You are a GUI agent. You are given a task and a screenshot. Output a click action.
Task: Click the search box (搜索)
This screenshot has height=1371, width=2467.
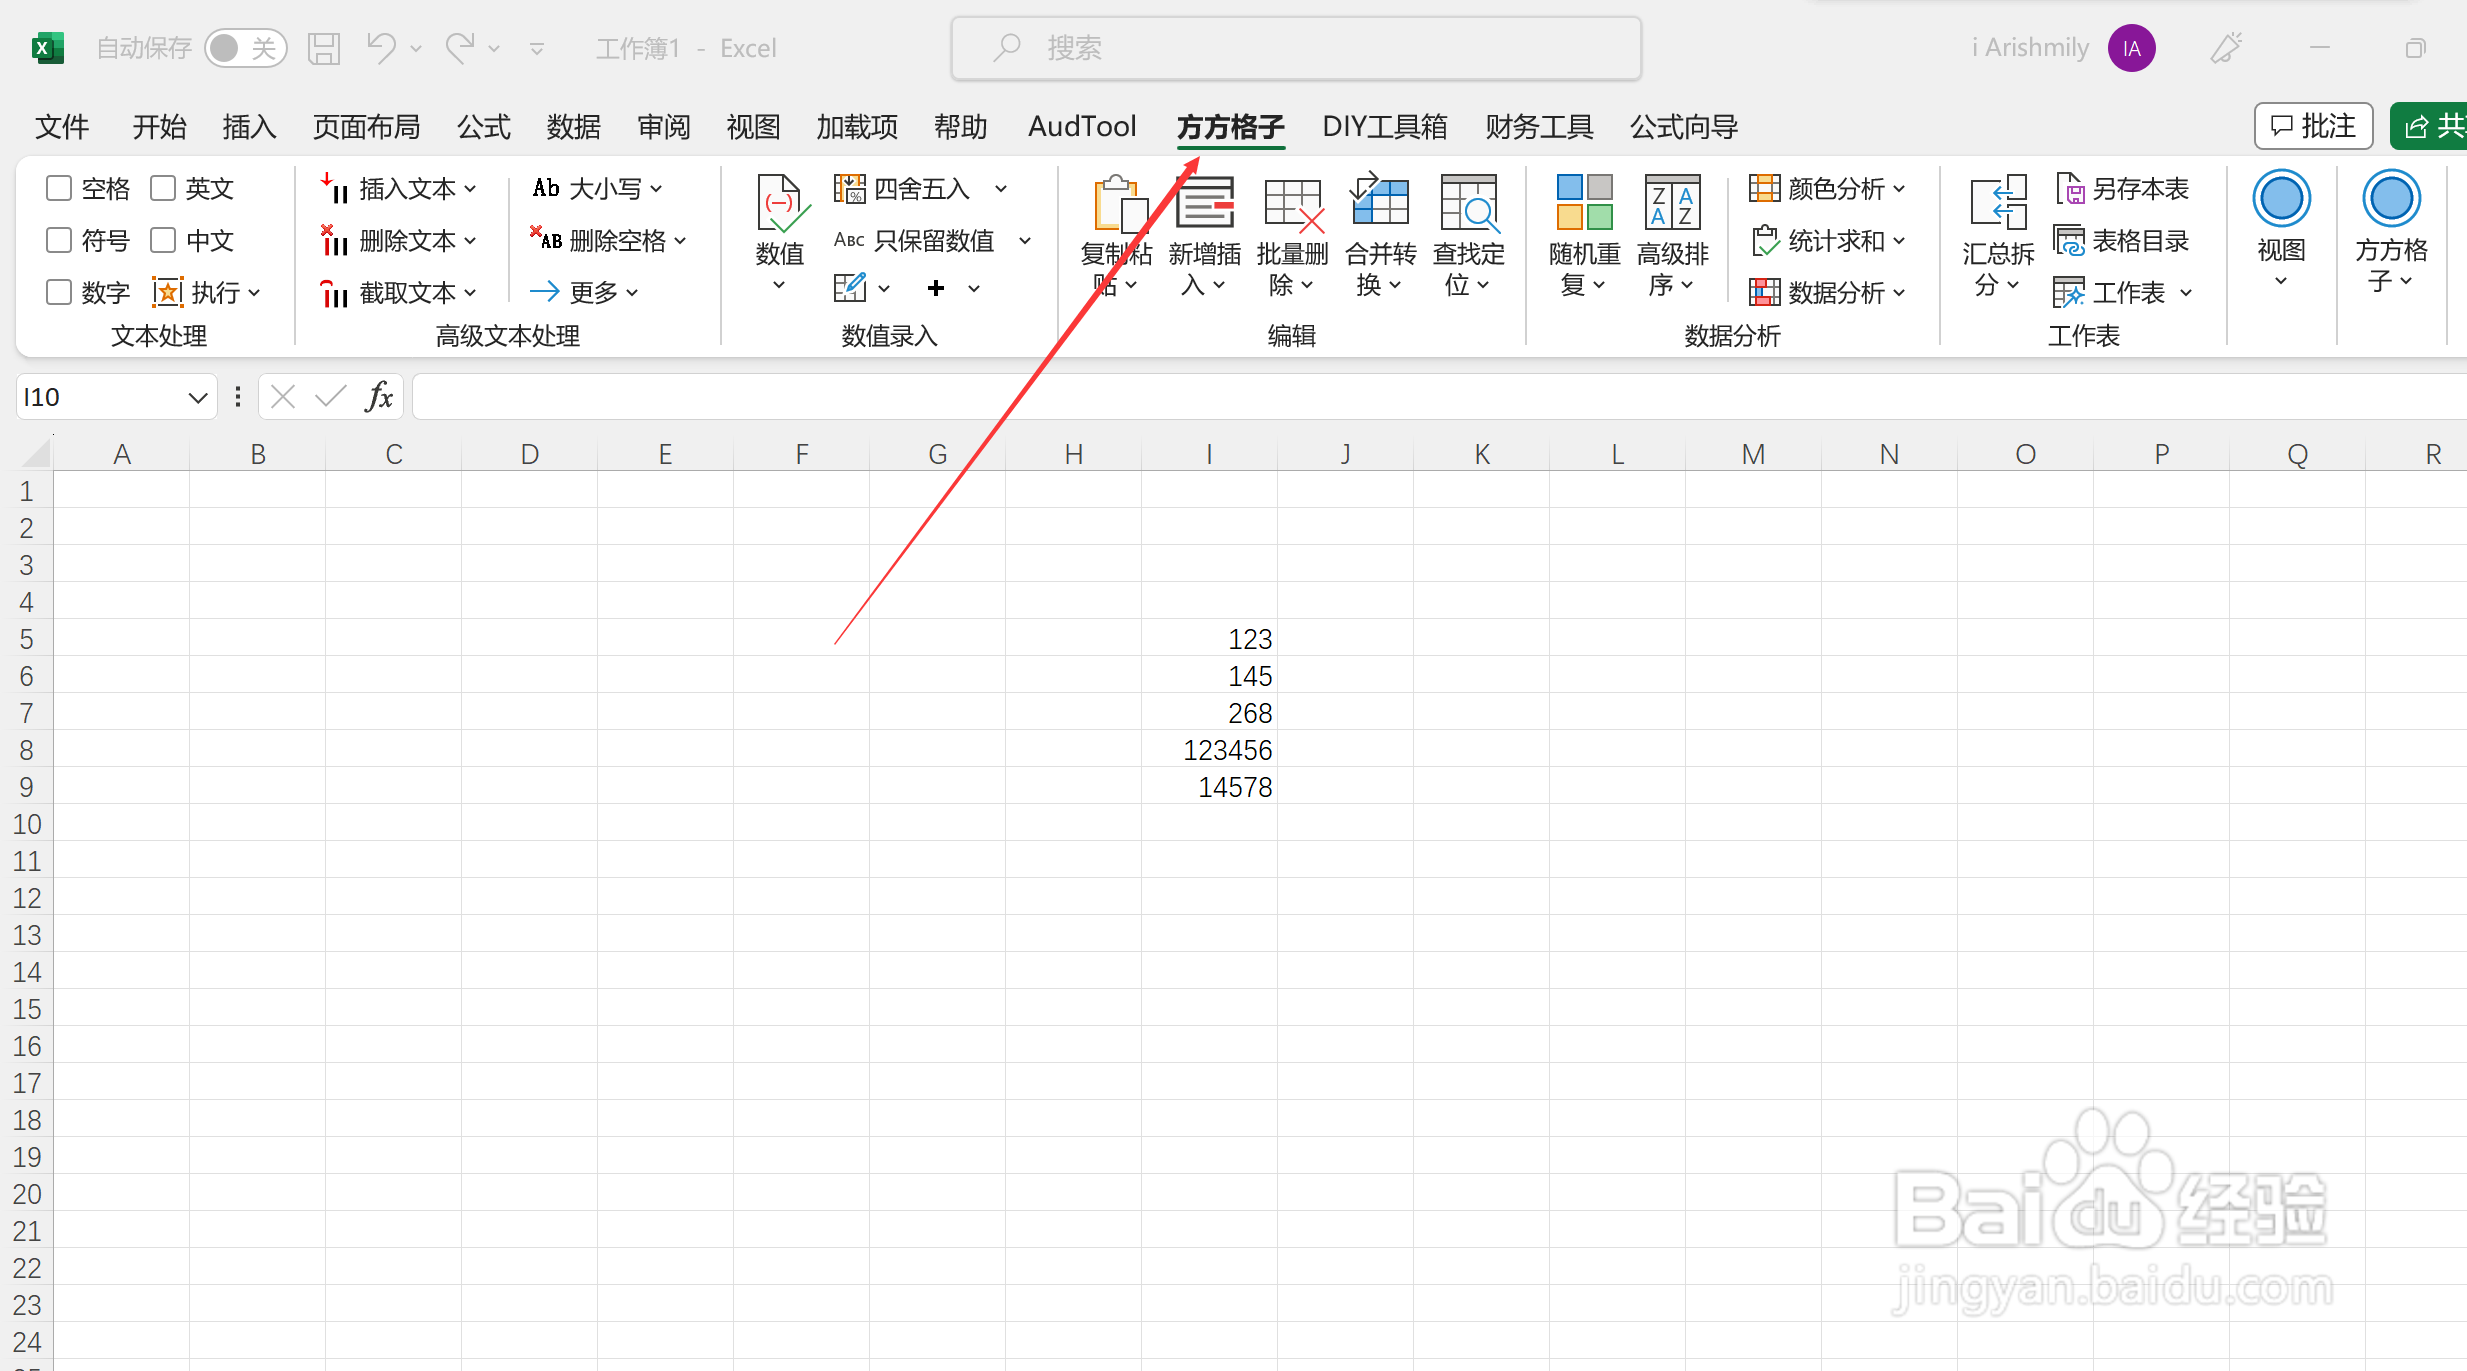point(1296,48)
